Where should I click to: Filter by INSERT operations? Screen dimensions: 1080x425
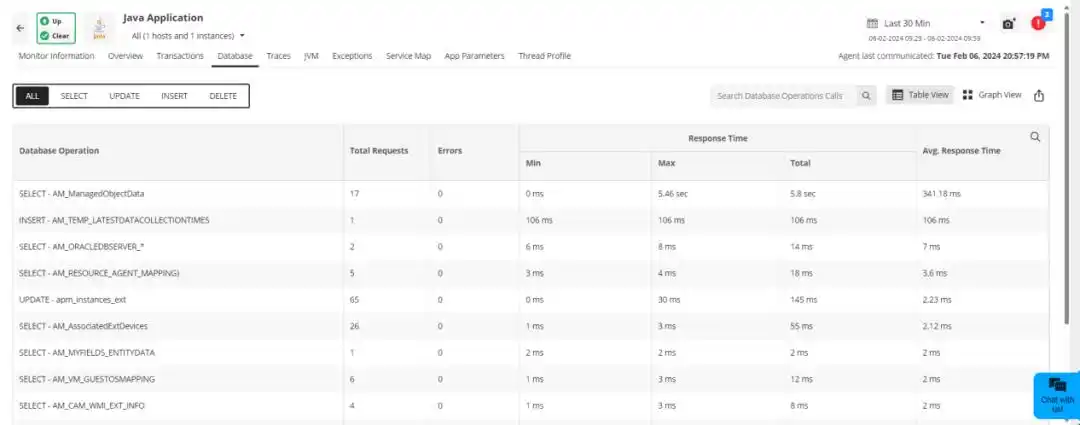pos(174,96)
